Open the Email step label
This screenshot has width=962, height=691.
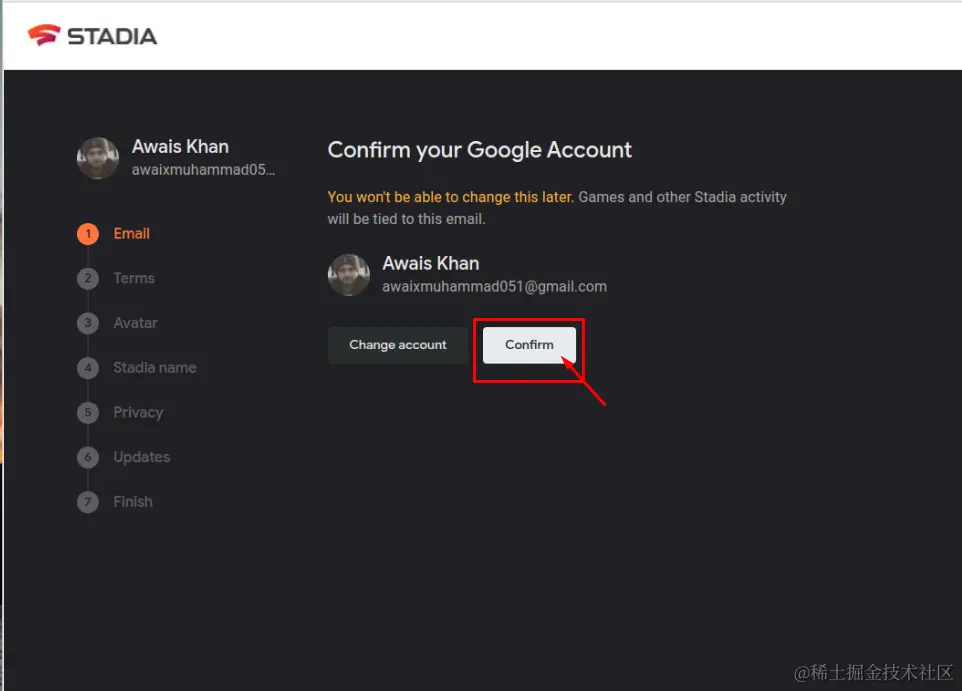[131, 234]
